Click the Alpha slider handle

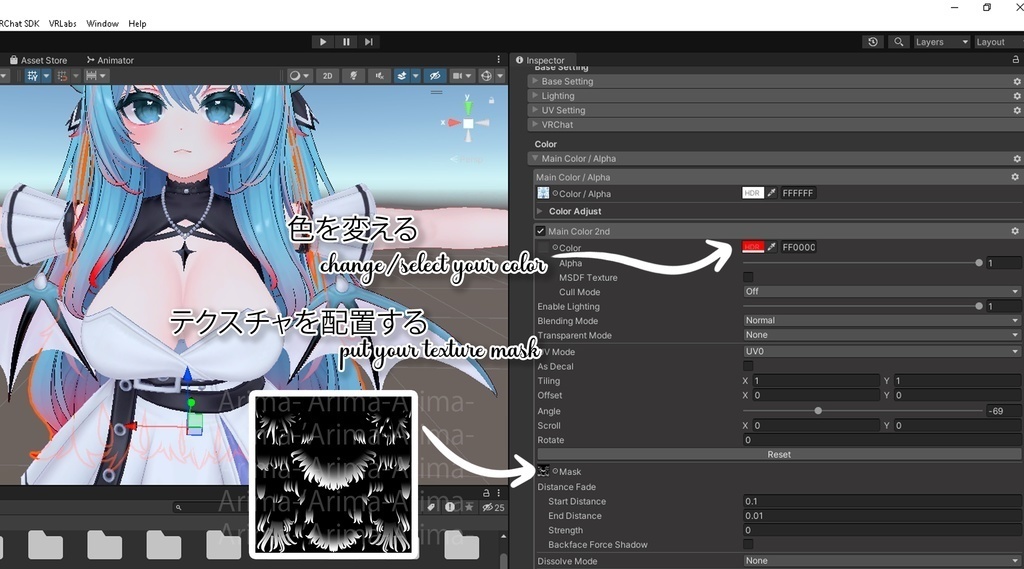click(x=979, y=263)
